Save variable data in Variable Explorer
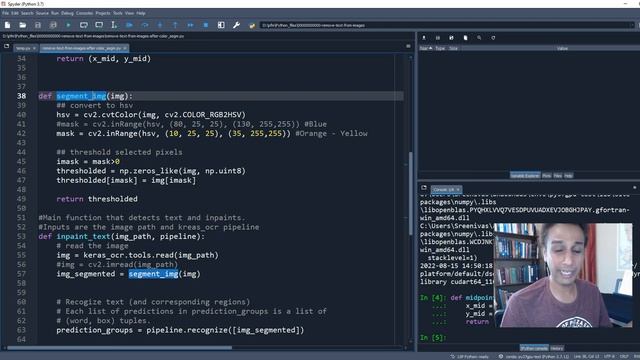 click(x=438, y=38)
